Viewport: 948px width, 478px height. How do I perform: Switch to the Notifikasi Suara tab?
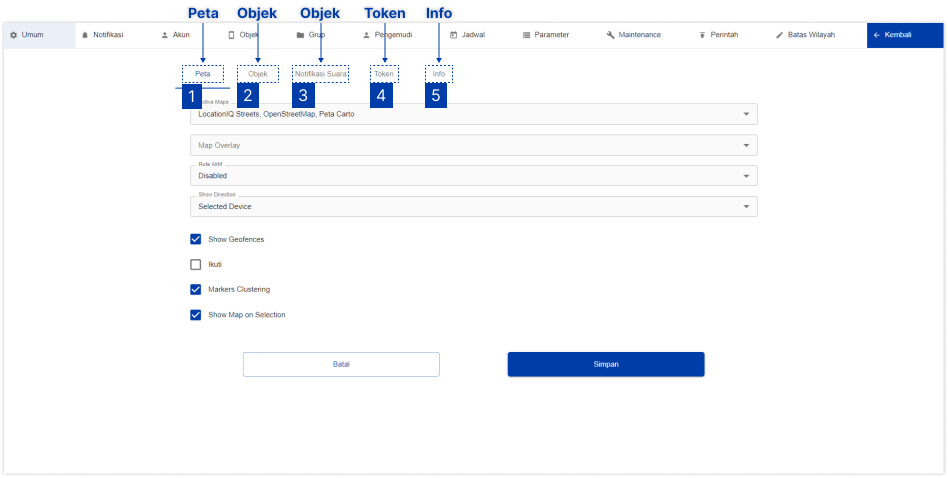click(x=321, y=74)
